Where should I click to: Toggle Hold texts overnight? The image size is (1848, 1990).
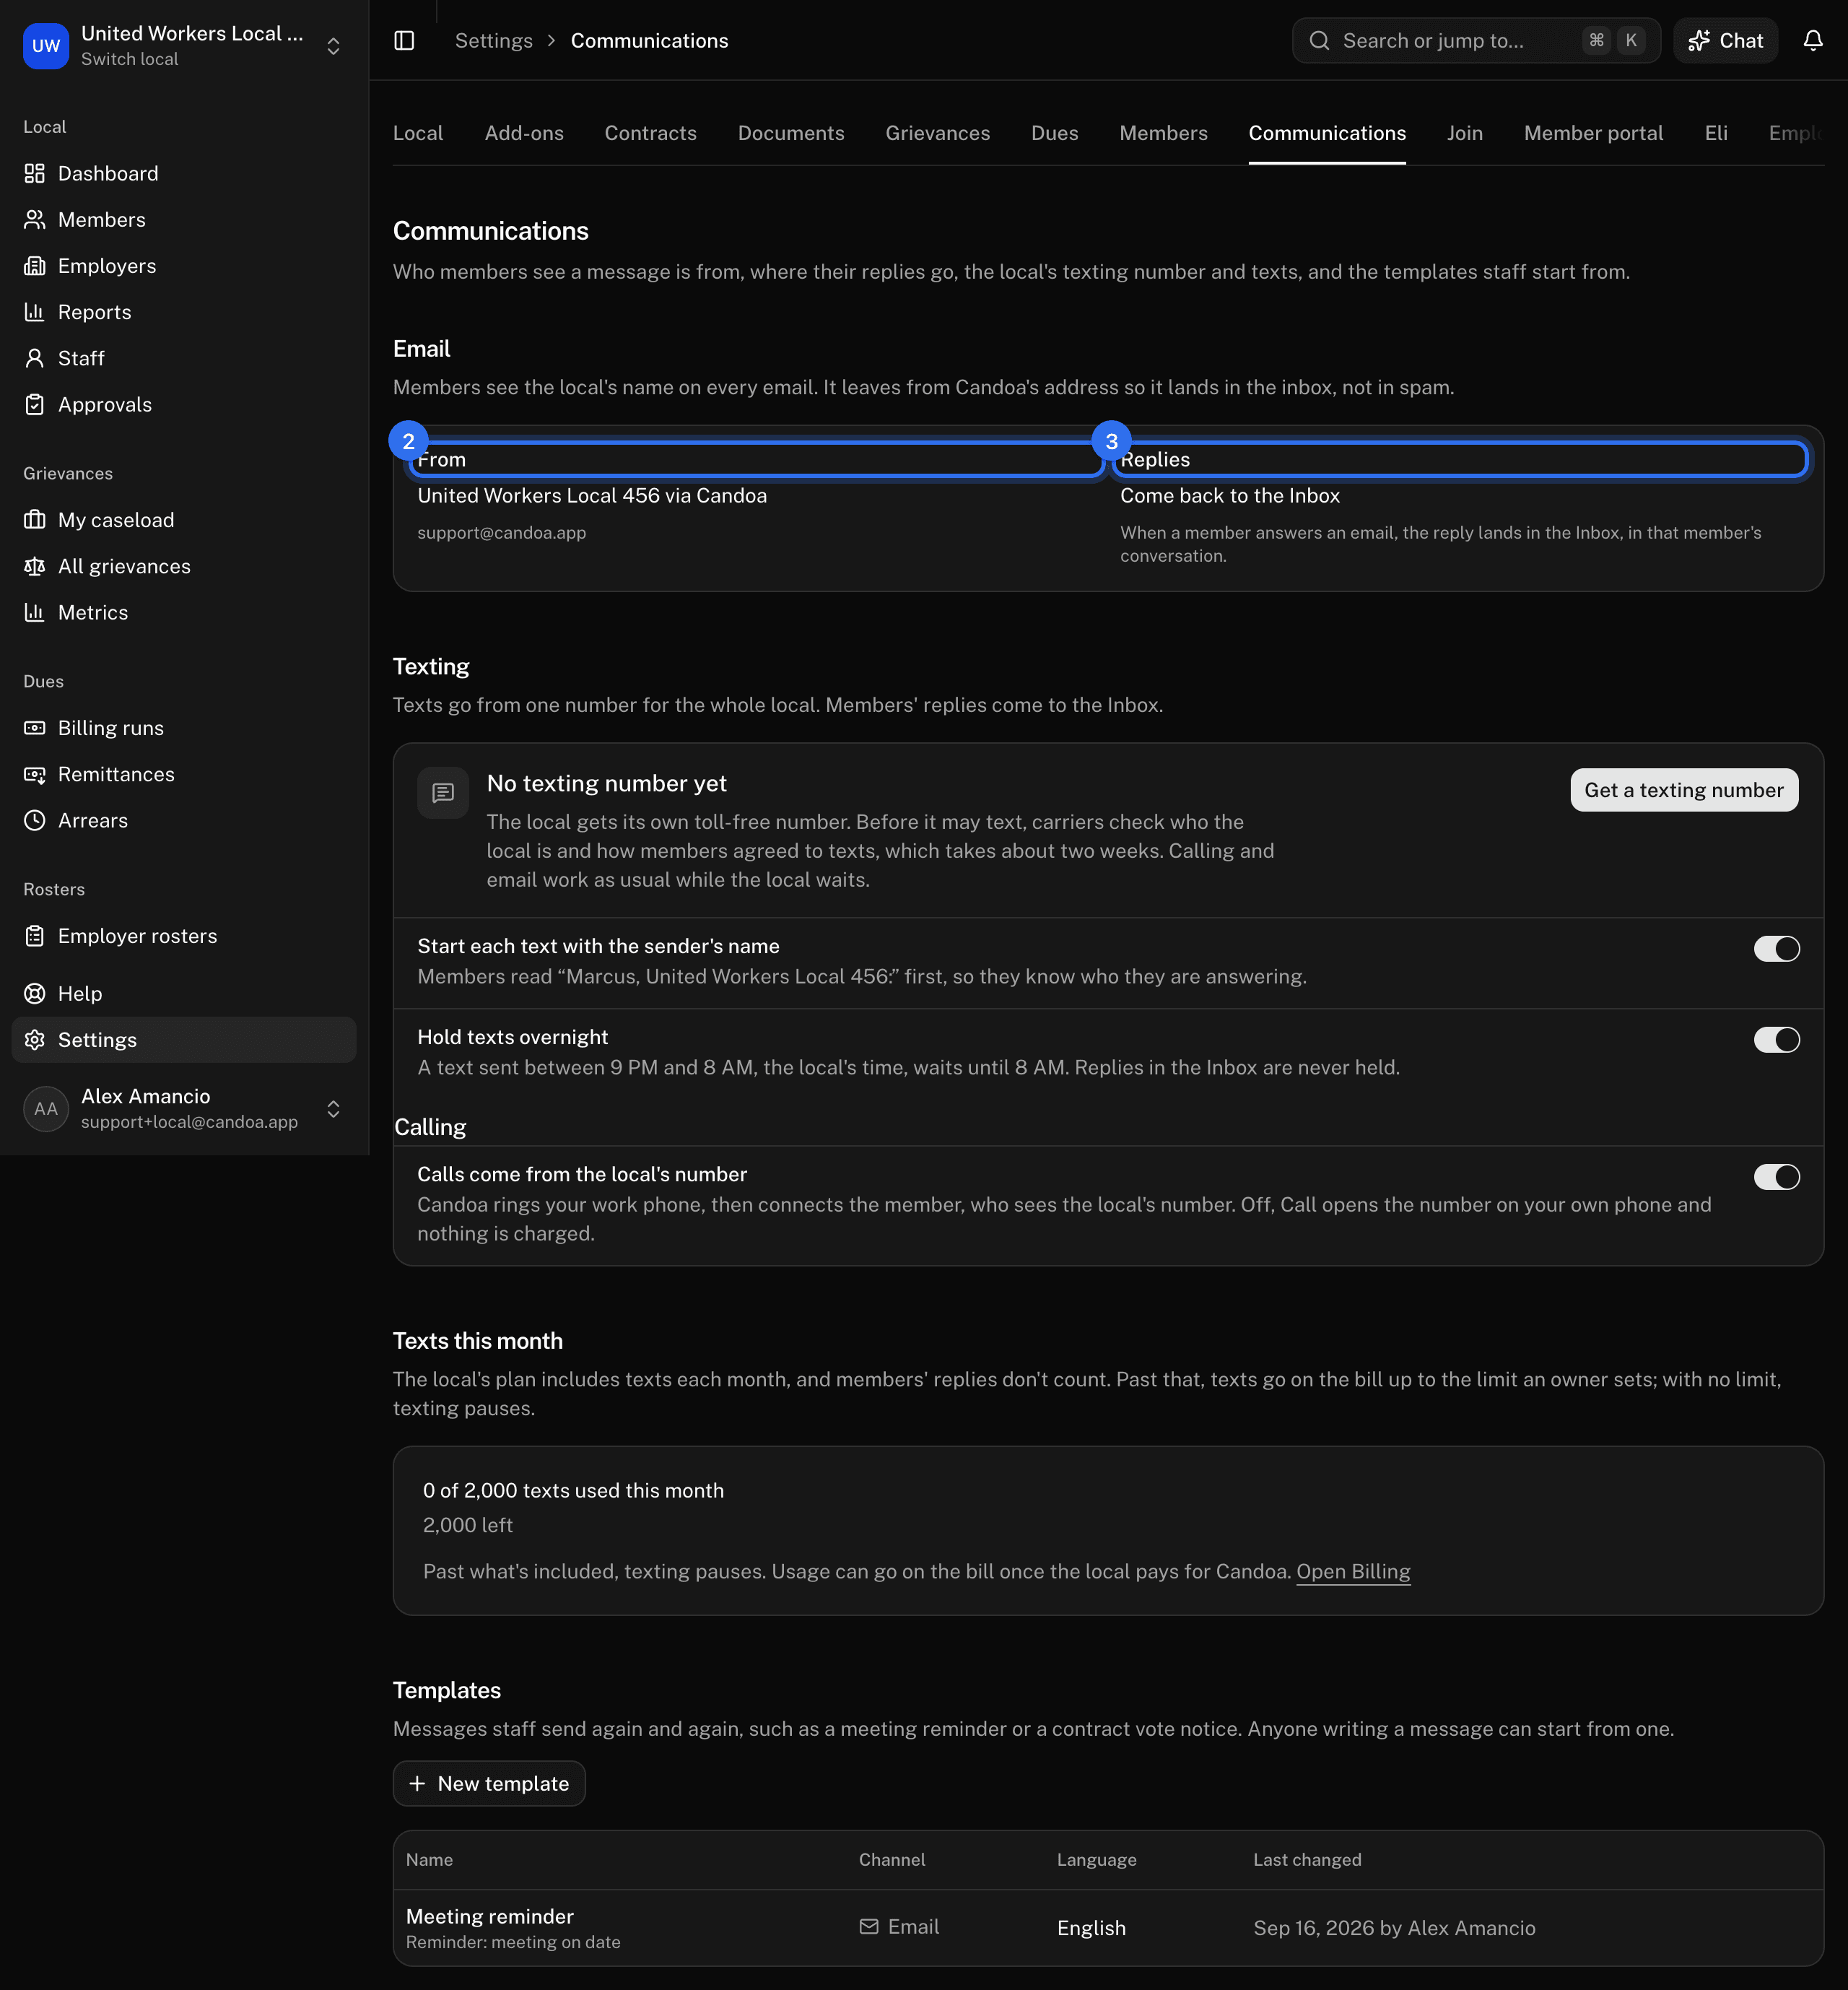tap(1776, 1039)
